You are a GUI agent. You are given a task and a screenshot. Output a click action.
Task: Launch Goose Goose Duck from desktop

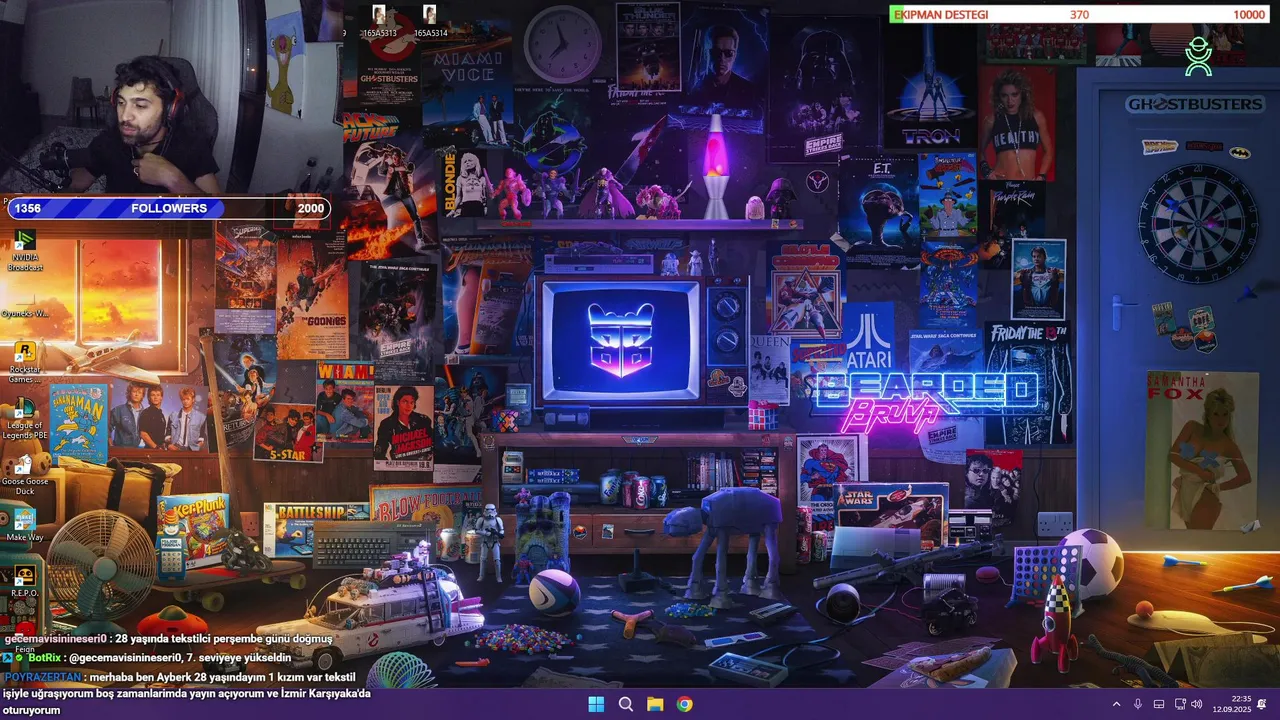click(25, 476)
